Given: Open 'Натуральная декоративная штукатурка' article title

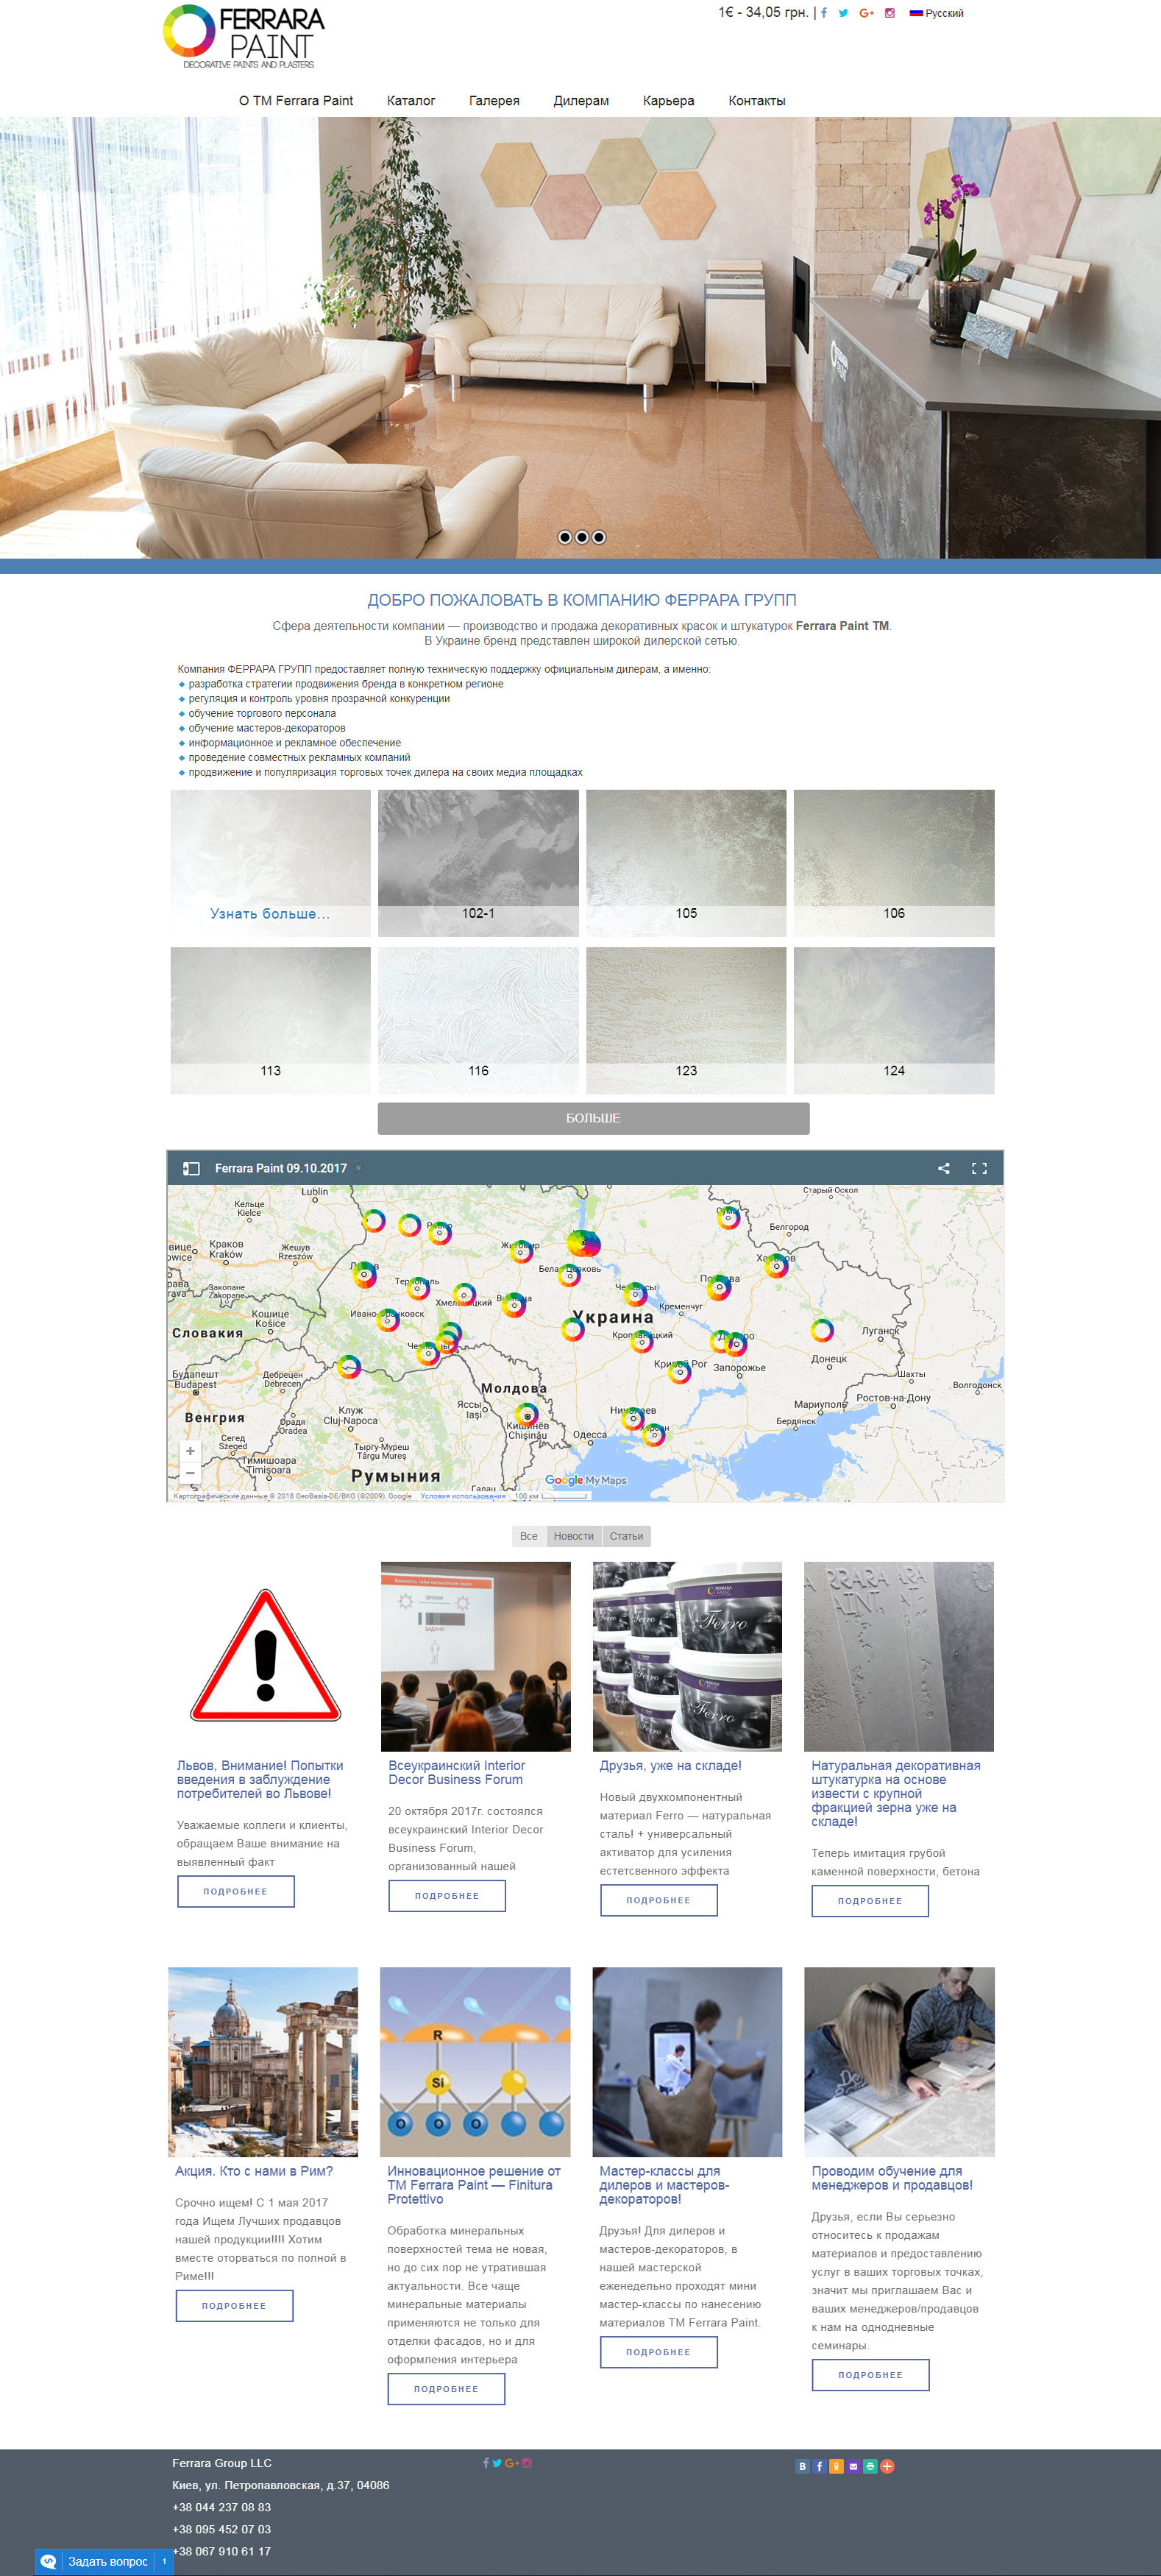Looking at the screenshot, I should pyautogui.click(x=896, y=1793).
